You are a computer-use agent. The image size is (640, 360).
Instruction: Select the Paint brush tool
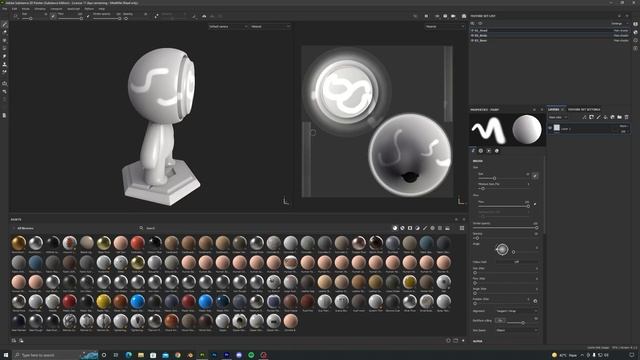coord(4,25)
